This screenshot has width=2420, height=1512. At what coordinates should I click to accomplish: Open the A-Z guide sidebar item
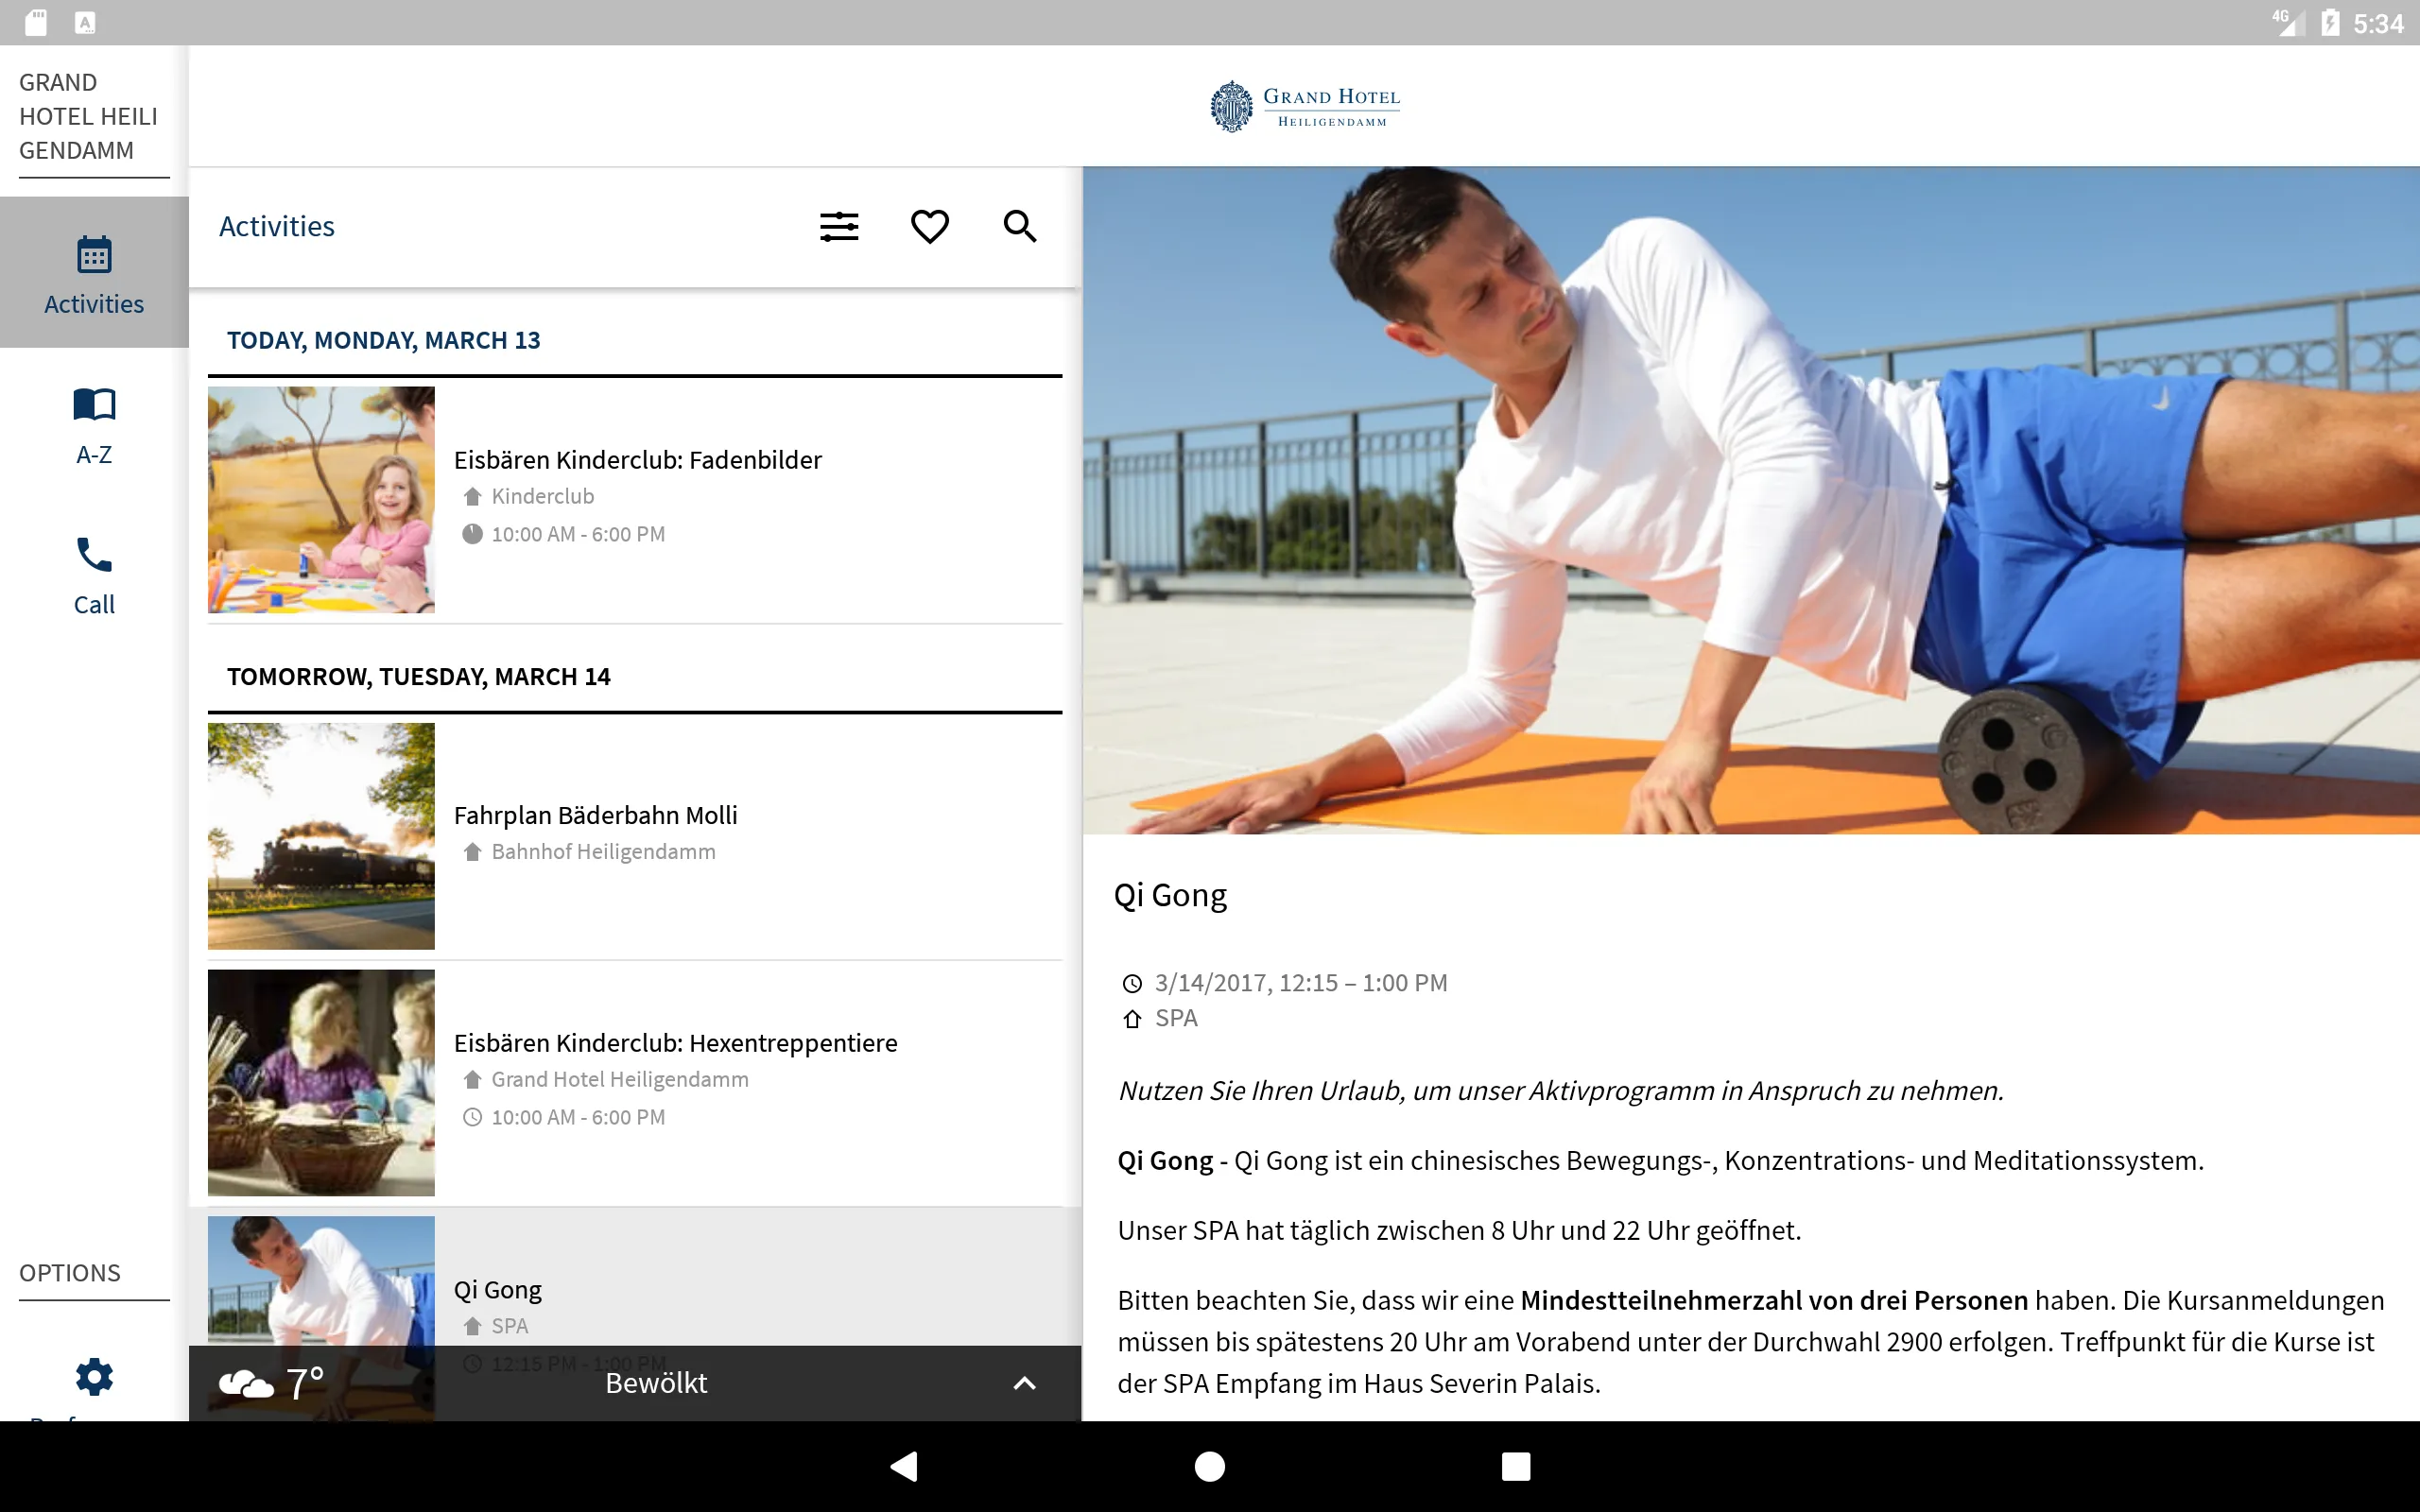(94, 425)
